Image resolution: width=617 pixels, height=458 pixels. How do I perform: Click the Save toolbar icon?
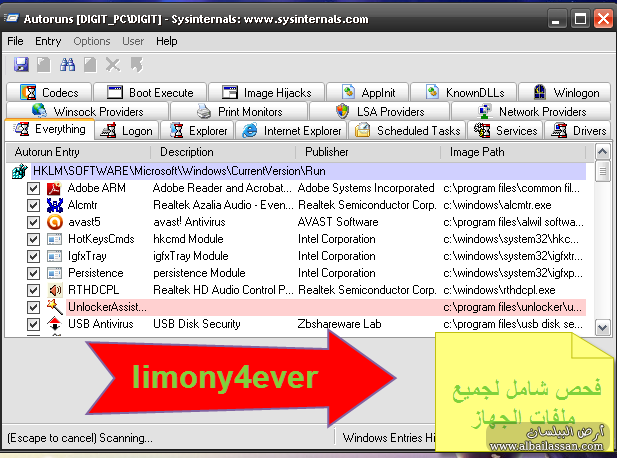pos(21,65)
